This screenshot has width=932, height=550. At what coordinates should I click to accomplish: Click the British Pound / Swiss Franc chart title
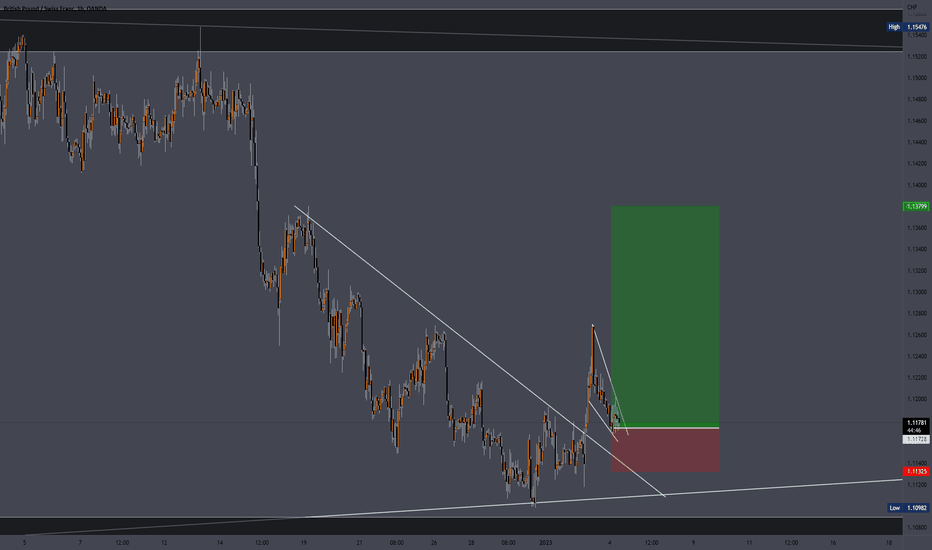click(55, 8)
